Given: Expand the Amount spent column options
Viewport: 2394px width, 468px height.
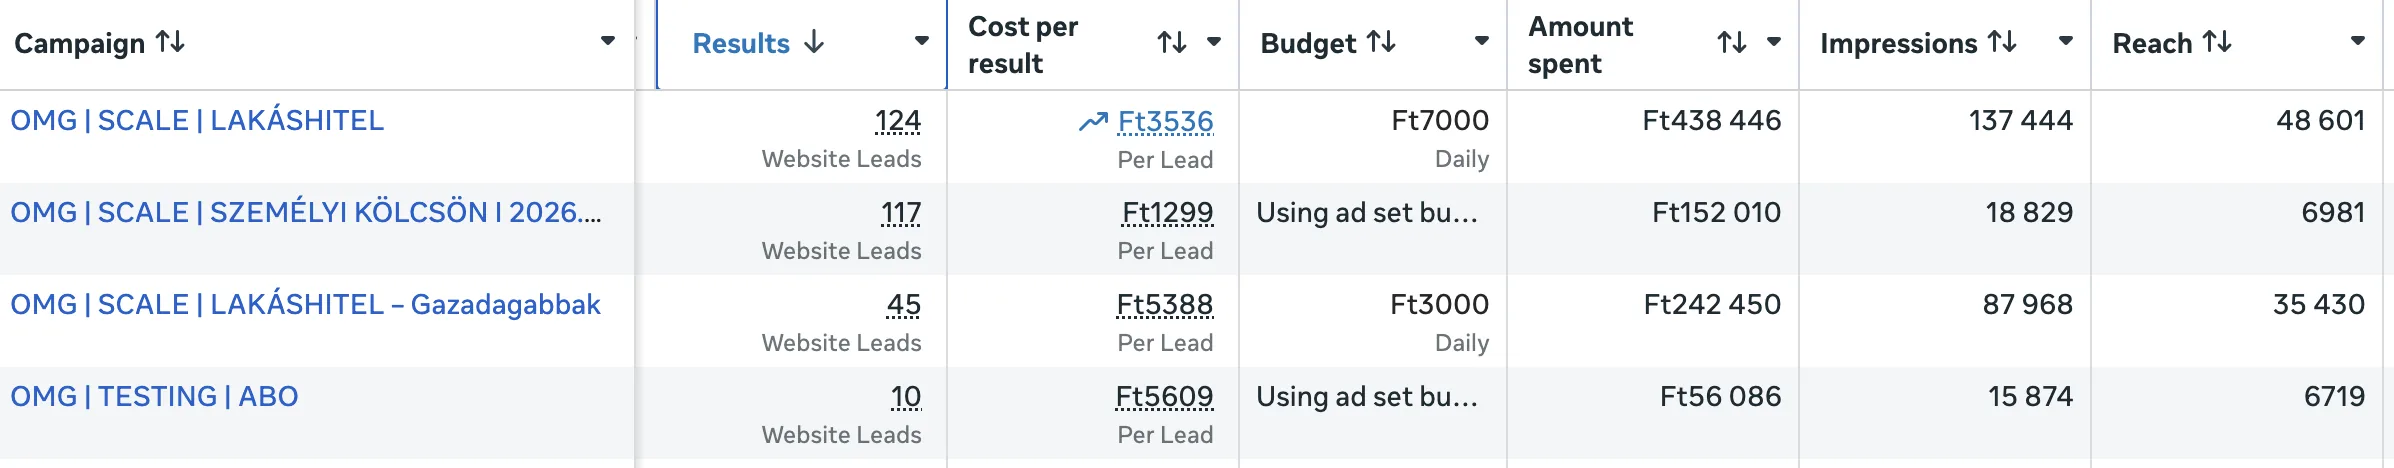Looking at the screenshot, I should pos(1774,42).
